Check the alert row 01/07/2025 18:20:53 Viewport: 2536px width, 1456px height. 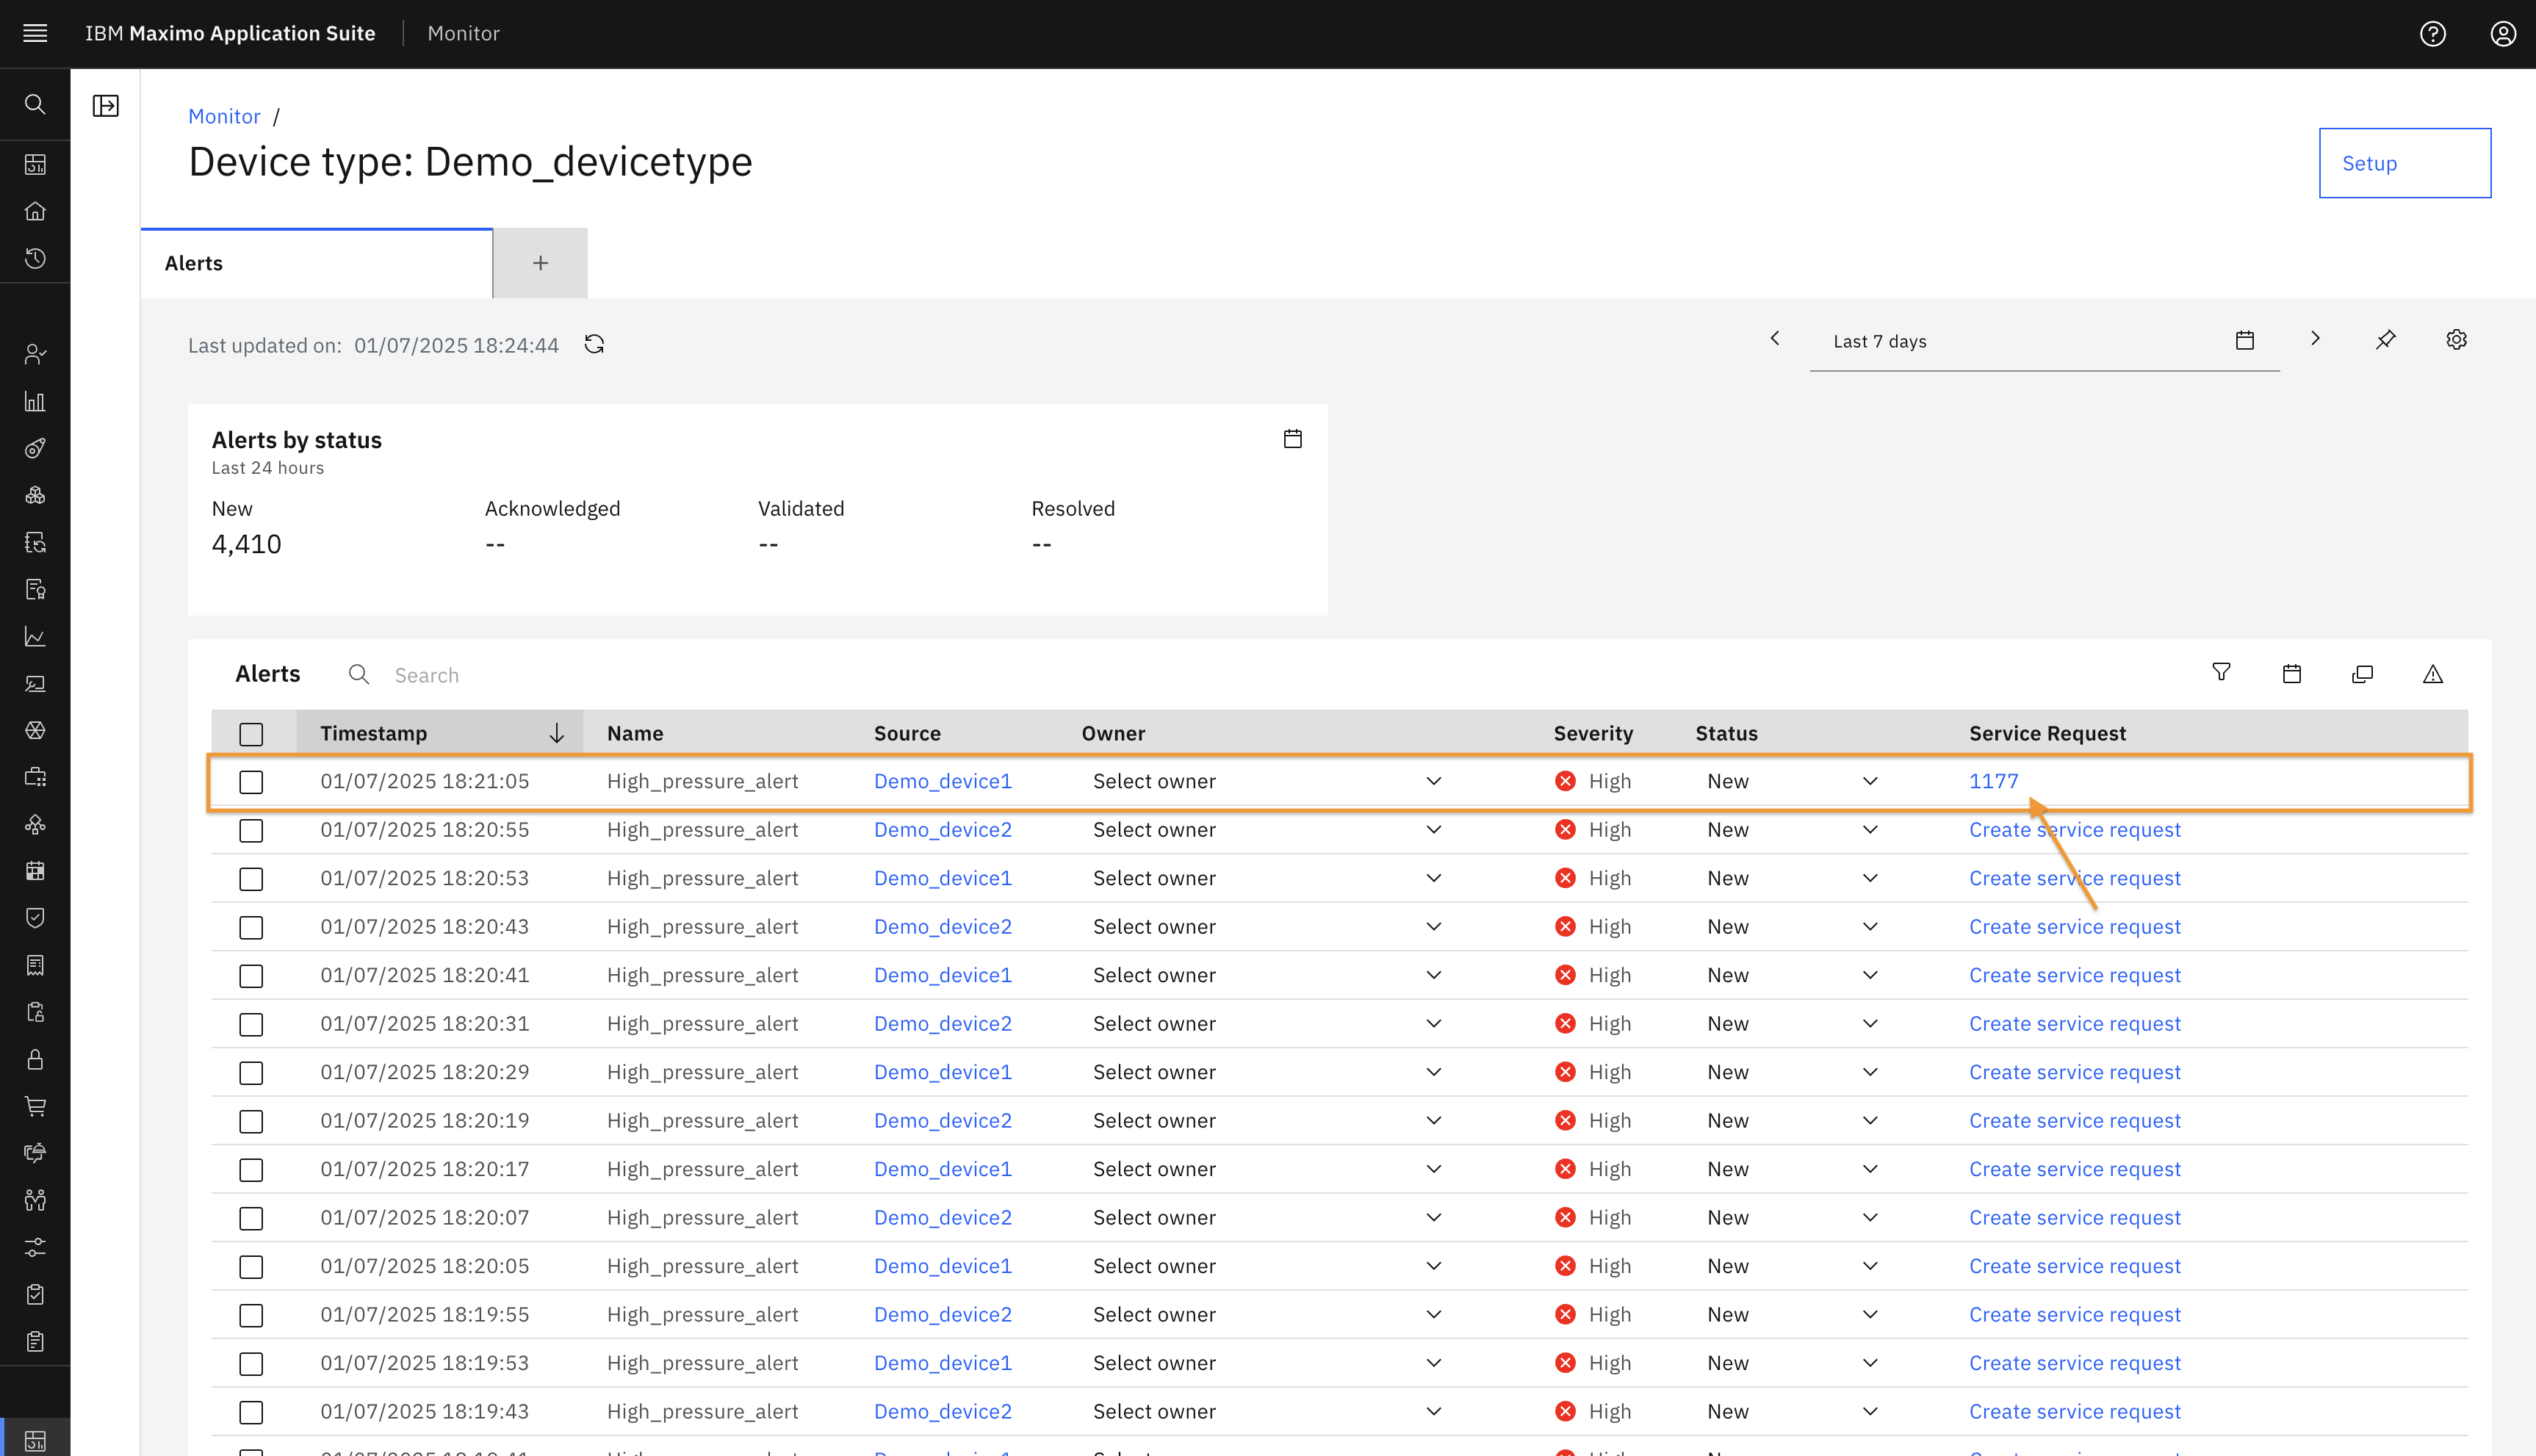tap(251, 879)
